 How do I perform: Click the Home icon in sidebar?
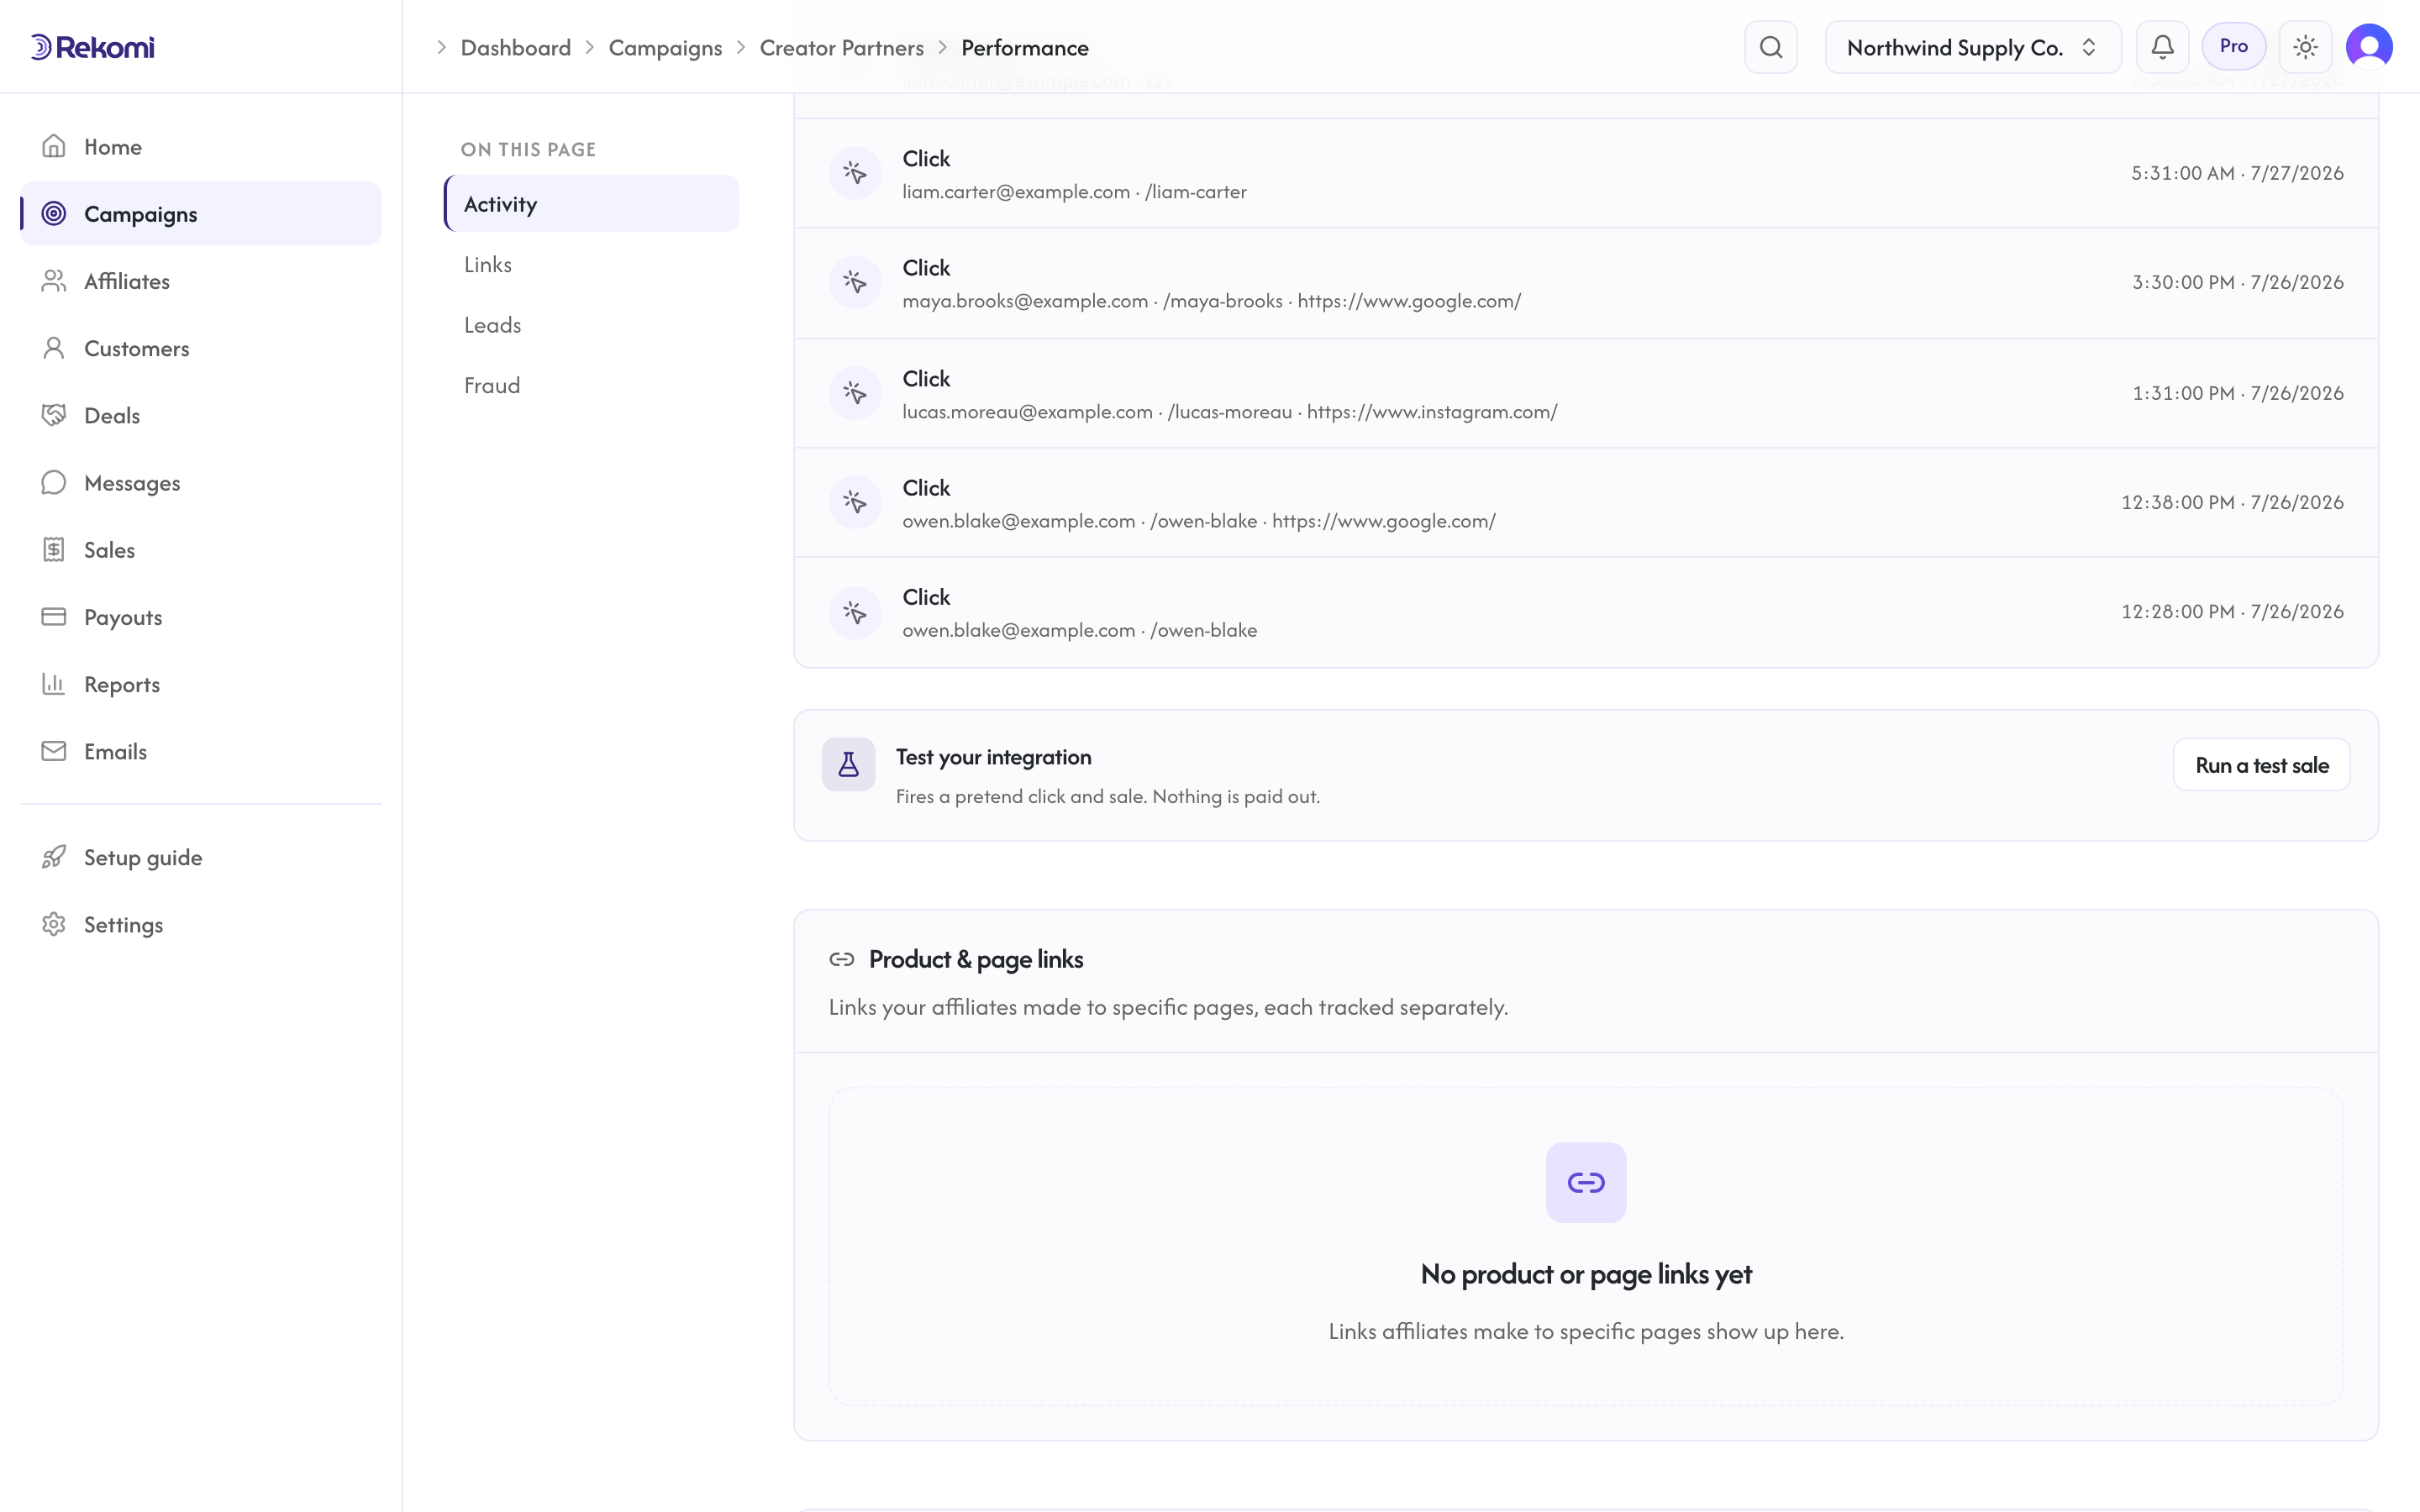(54, 146)
